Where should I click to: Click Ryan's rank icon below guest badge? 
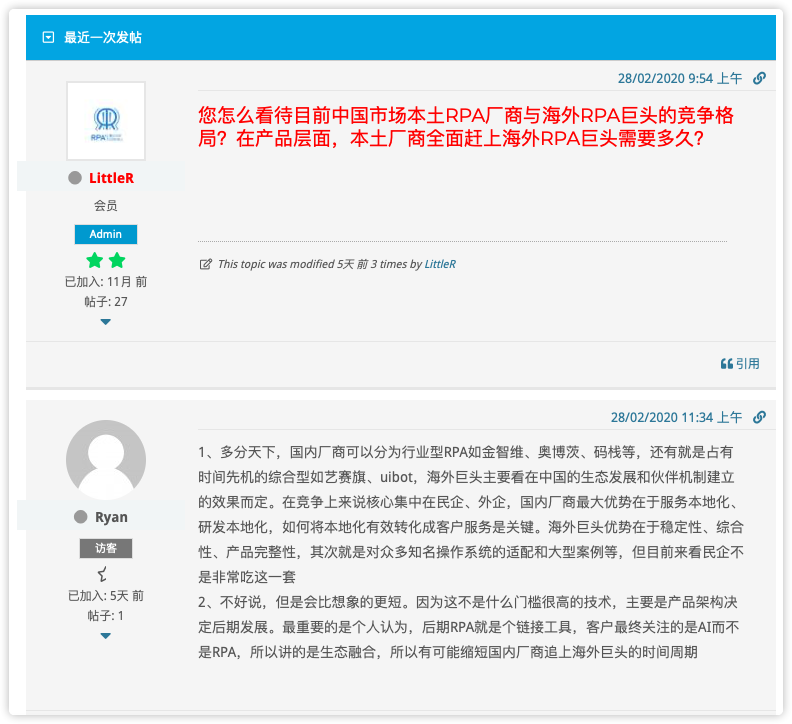(x=103, y=574)
